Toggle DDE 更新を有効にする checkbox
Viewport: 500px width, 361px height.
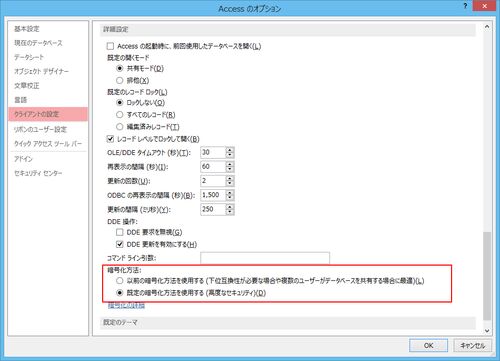point(120,244)
